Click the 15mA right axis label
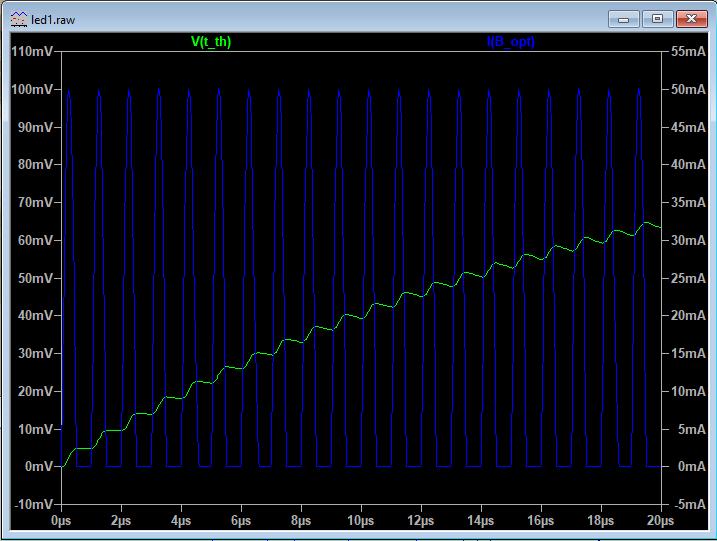This screenshot has width=717, height=541. pyautogui.click(x=688, y=353)
